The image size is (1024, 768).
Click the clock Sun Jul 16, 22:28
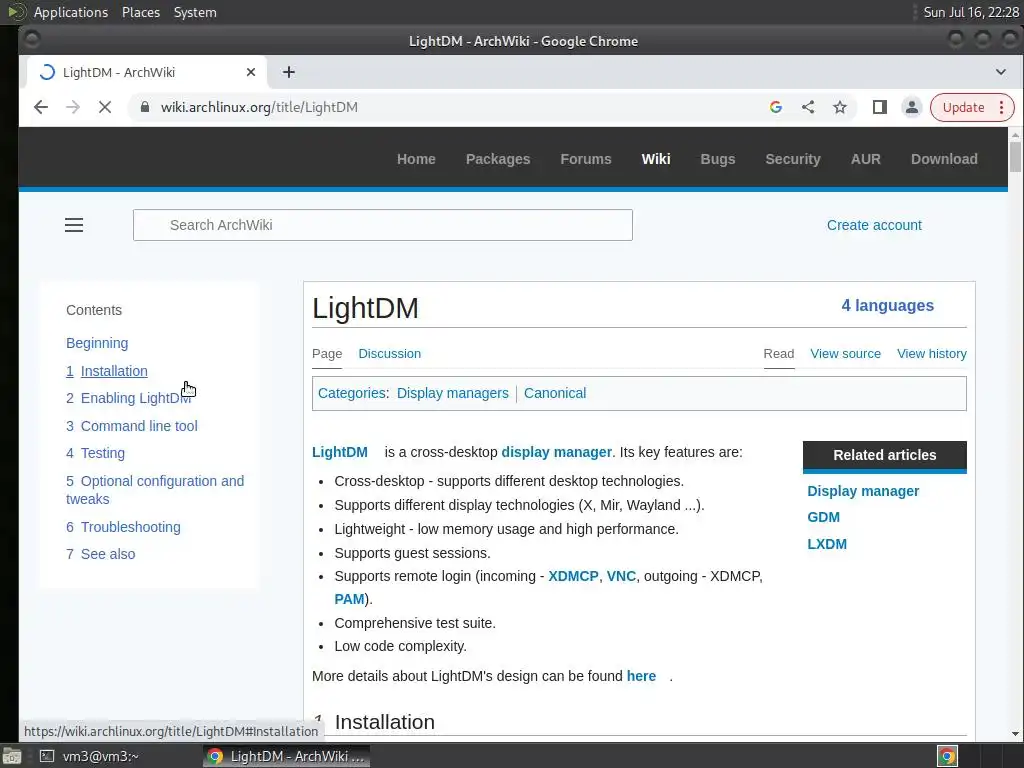pos(970,12)
